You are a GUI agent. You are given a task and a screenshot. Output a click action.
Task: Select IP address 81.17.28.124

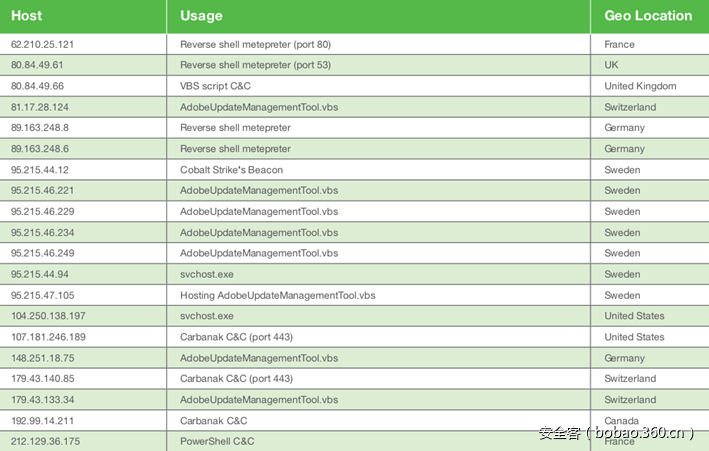coord(40,107)
